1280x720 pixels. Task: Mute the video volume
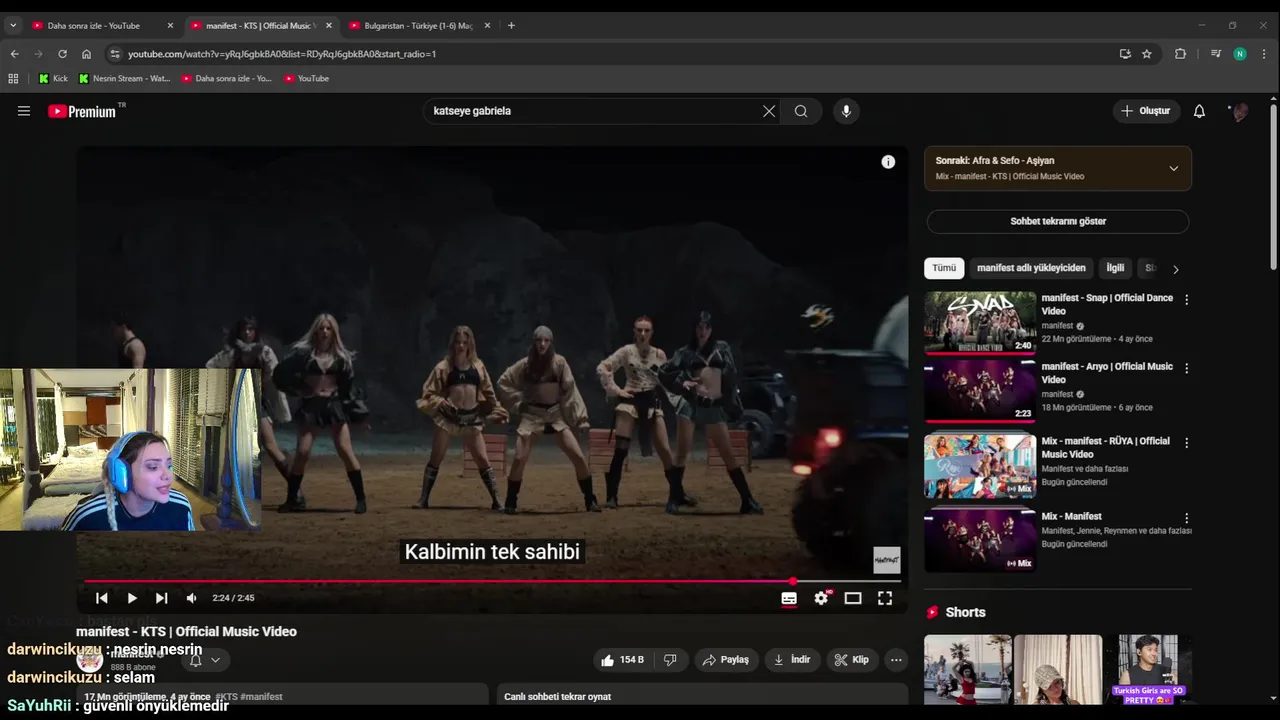point(191,598)
